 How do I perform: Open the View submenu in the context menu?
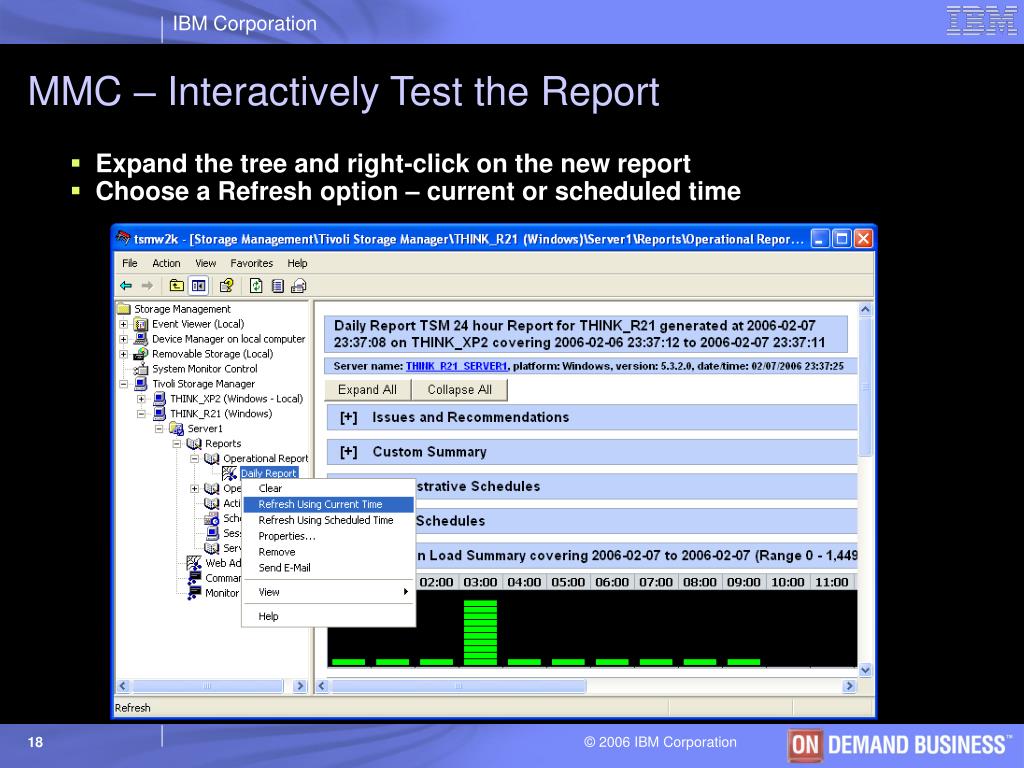[328, 592]
